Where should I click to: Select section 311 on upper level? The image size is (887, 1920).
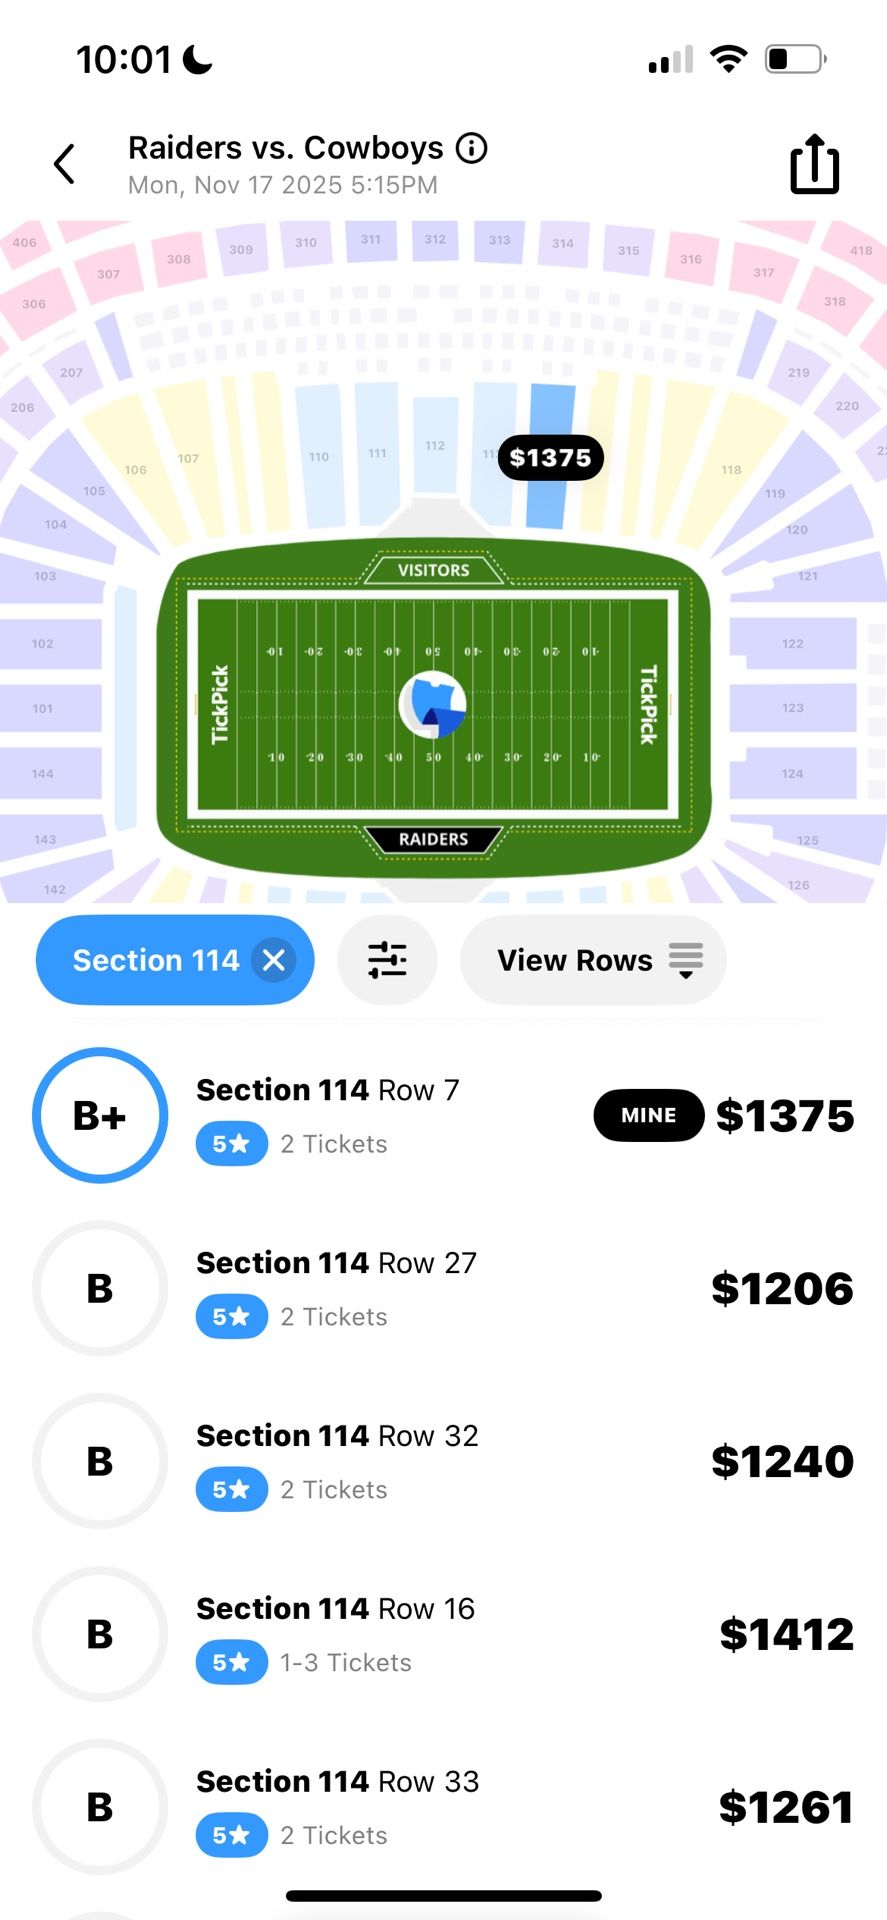pos(371,240)
